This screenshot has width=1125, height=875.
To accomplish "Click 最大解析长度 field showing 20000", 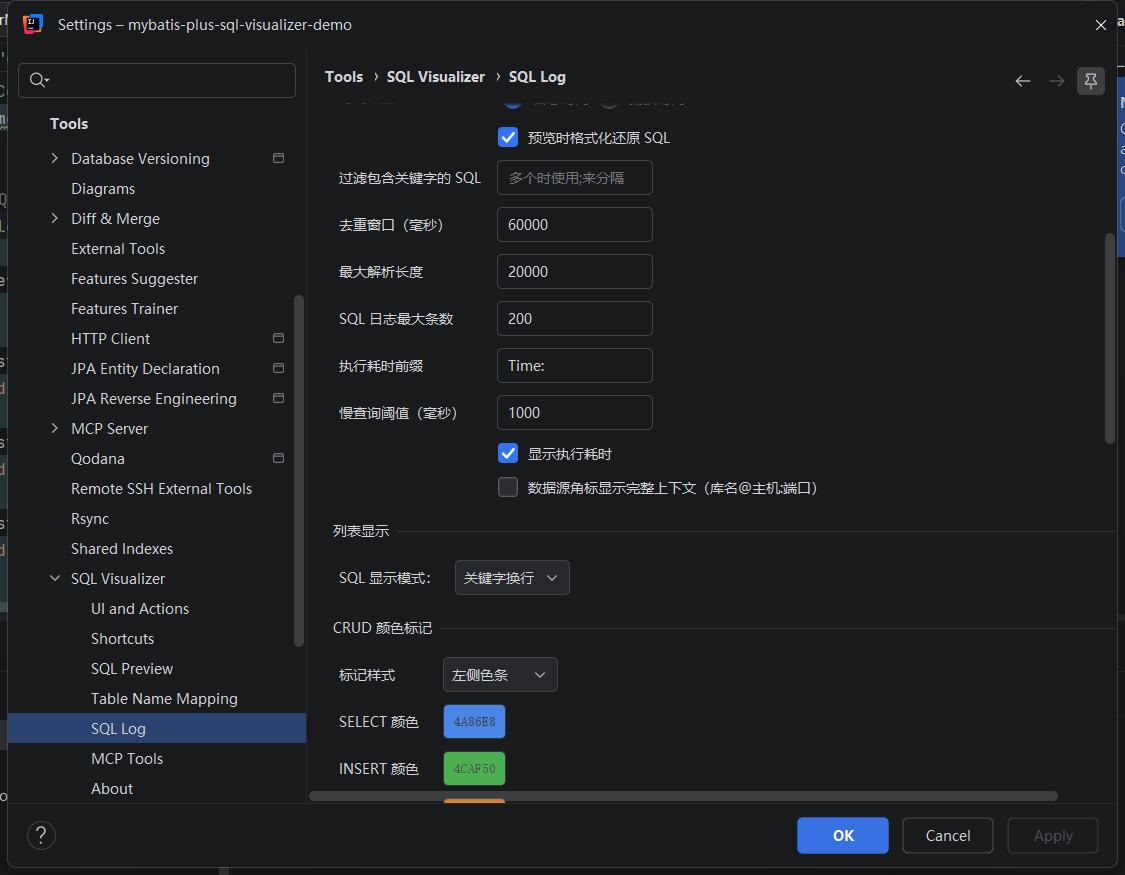I will (575, 271).
